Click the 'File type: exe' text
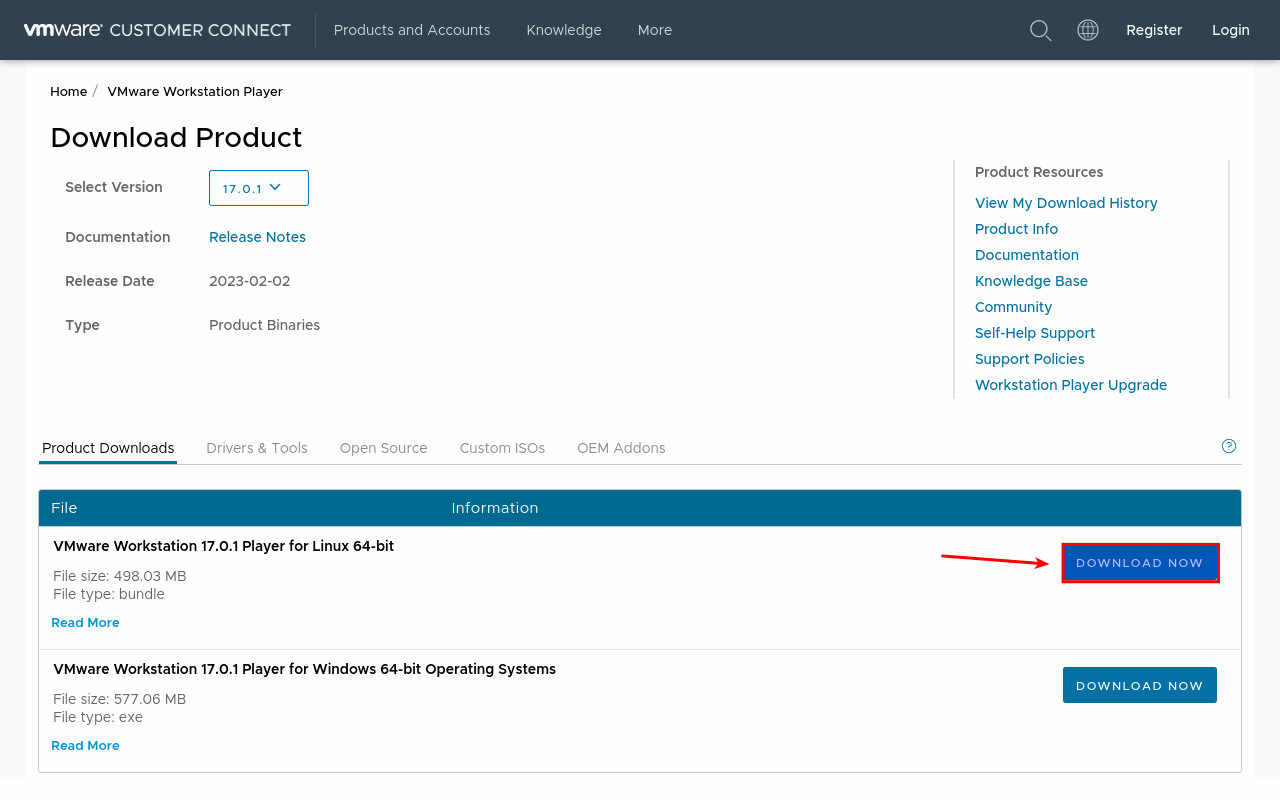Image resolution: width=1280 pixels, height=800 pixels. (x=98, y=717)
